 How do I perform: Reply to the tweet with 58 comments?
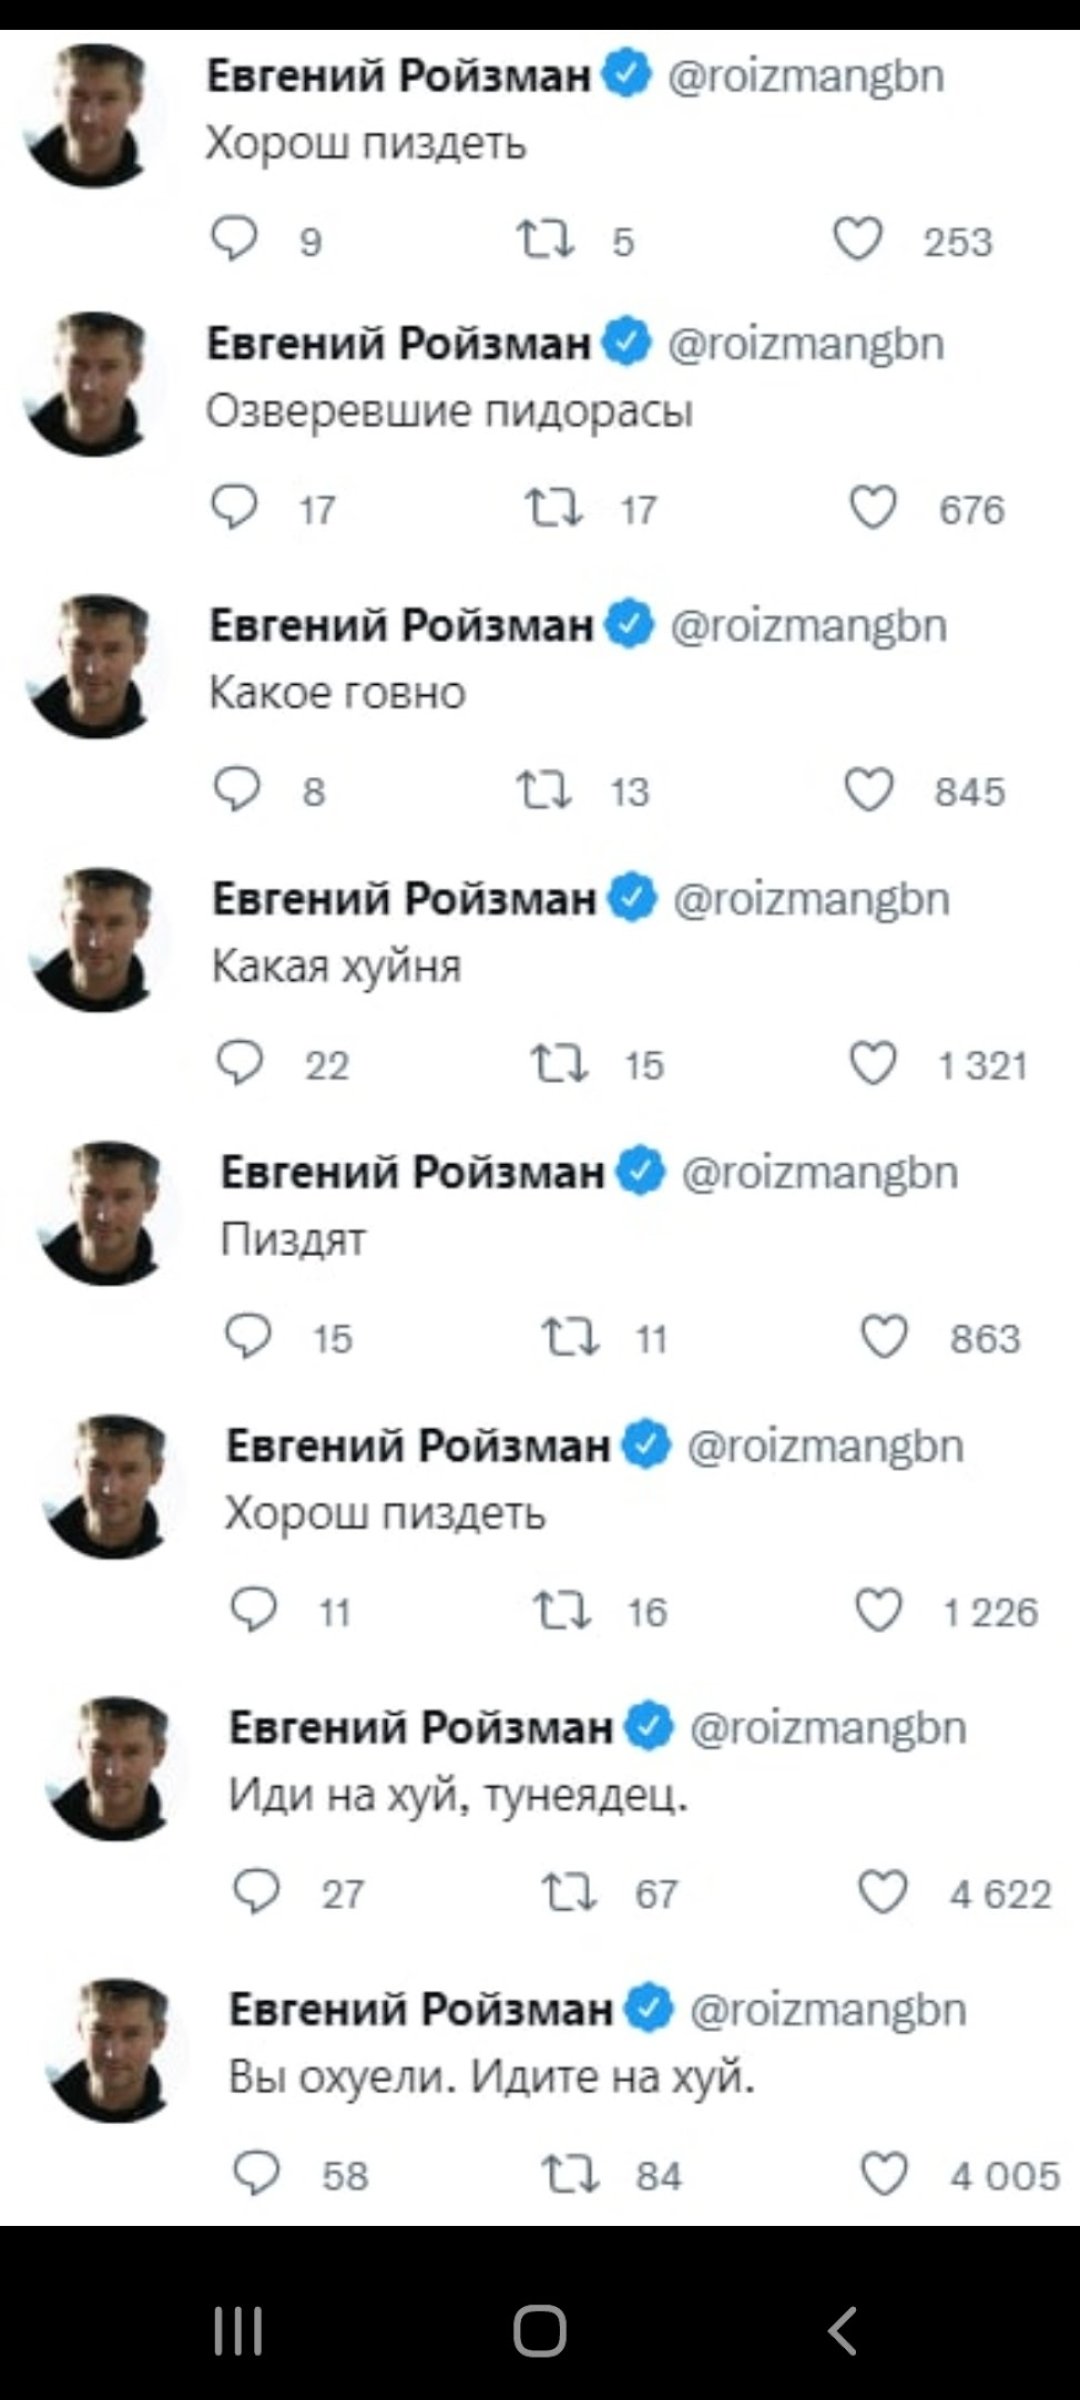(255, 2175)
